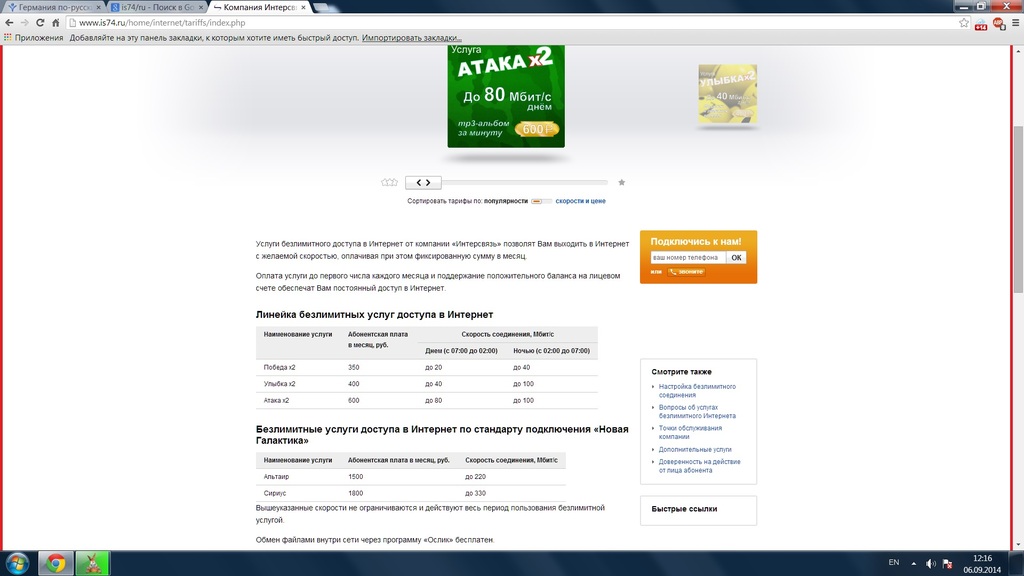This screenshot has height=576, width=1024.
Task: Switch the EN input language indicator
Action: [894, 562]
